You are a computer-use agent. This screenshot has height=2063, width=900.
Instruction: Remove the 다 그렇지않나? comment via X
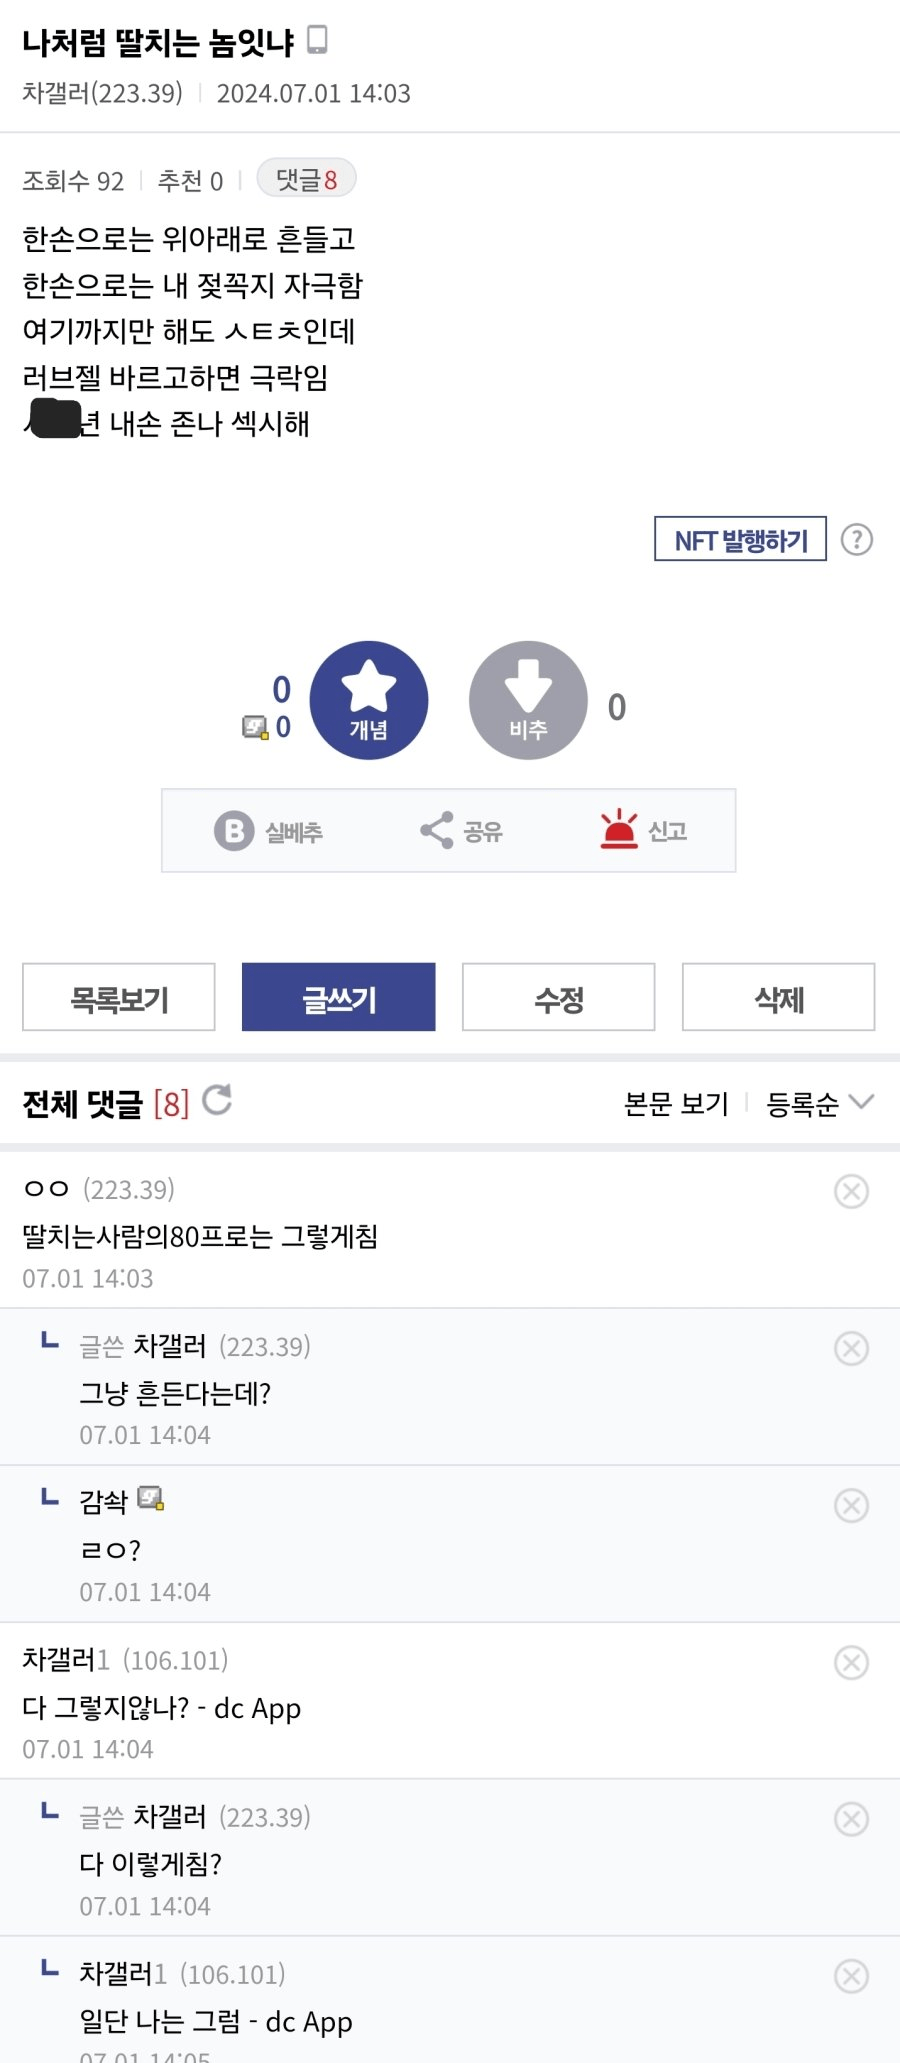point(851,1662)
